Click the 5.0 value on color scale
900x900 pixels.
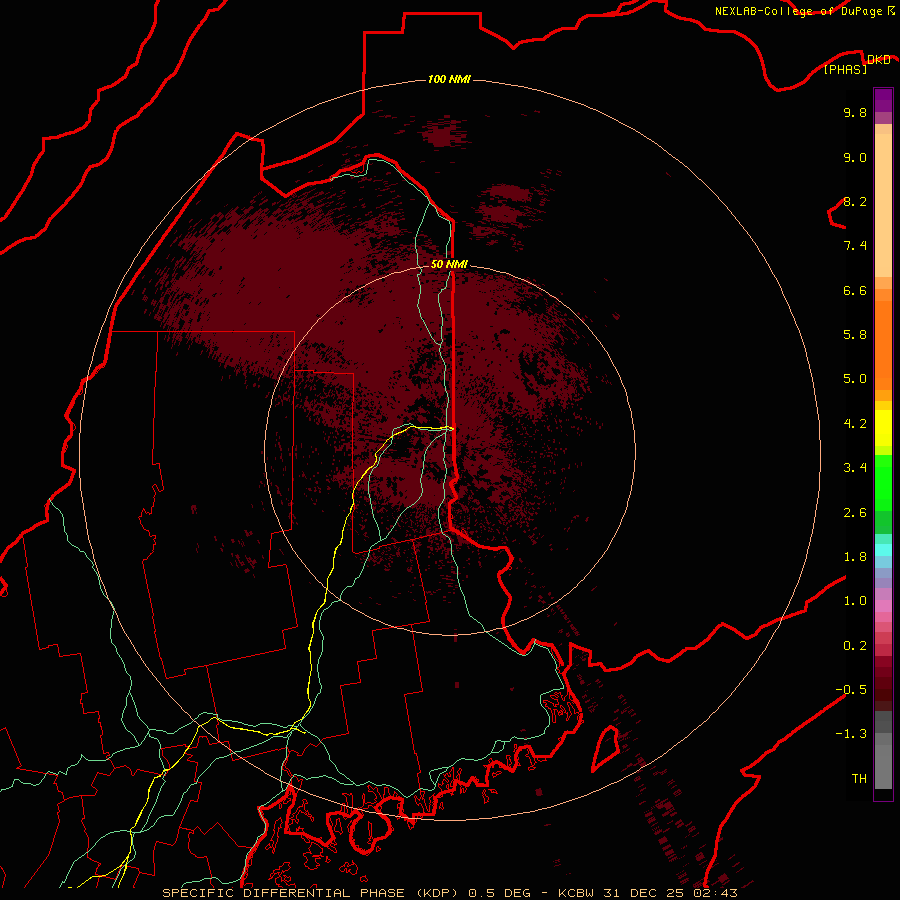click(x=855, y=379)
